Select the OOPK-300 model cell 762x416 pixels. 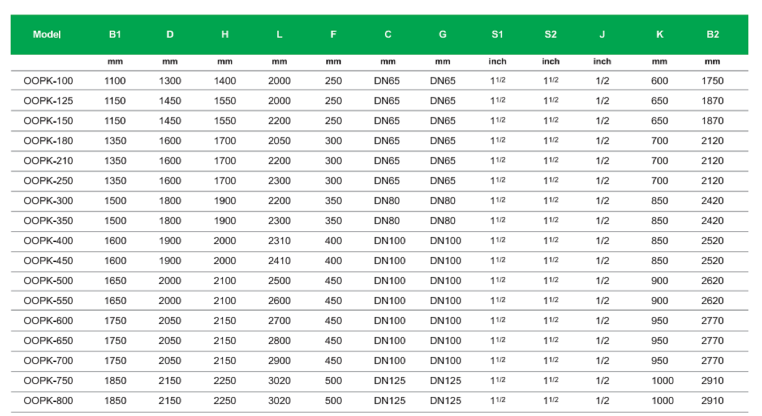[48, 201]
